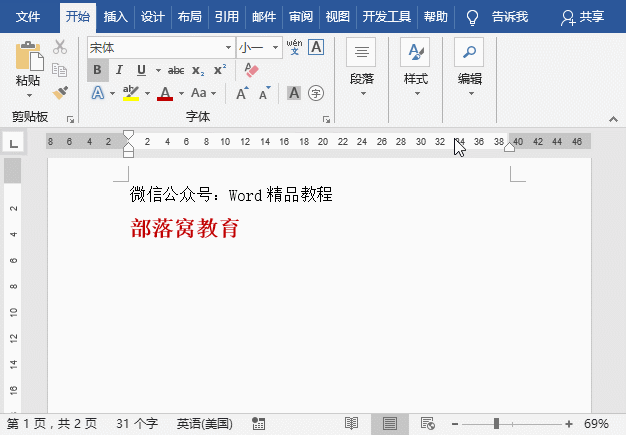
Task: Switch to the 引用 tab
Action: point(227,17)
